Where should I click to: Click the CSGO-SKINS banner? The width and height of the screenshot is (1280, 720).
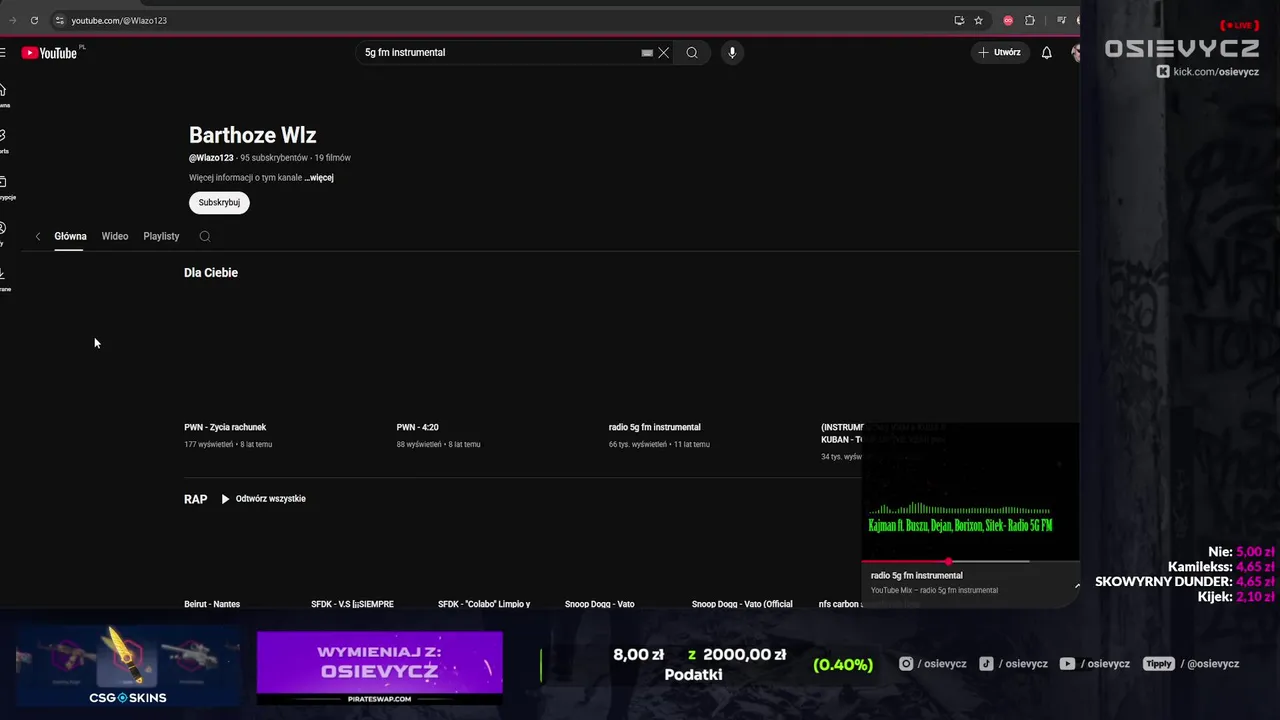coord(128,666)
